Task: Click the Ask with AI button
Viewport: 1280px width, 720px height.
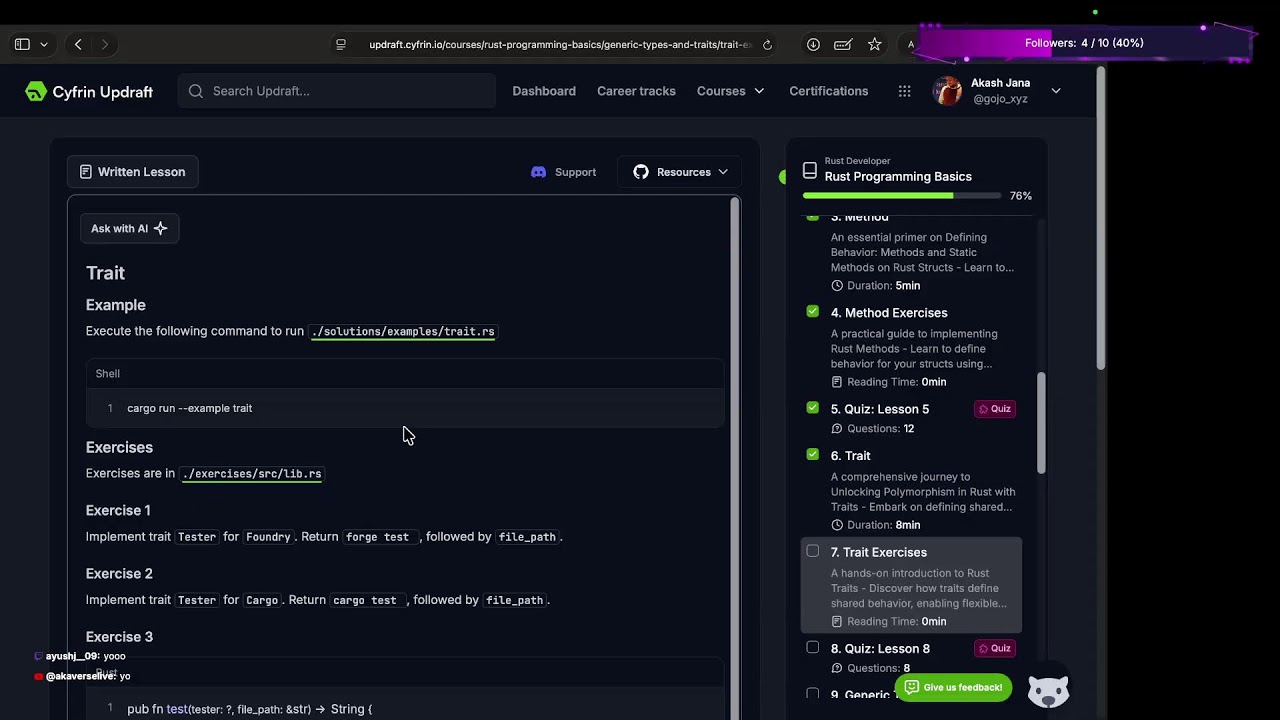Action: point(129,229)
